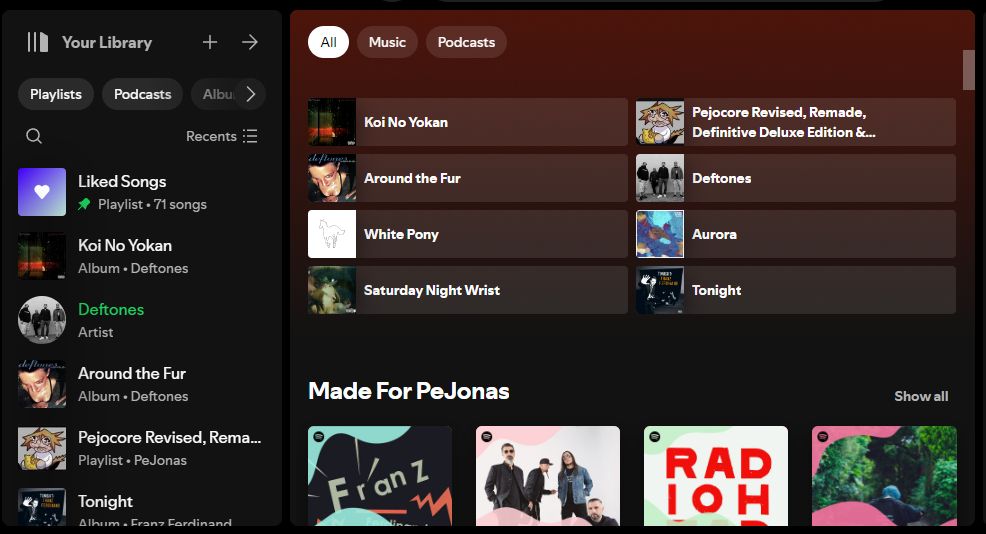The width and height of the screenshot is (986, 534).
Task: Click Show all for Made For PeJonas
Action: coord(921,396)
